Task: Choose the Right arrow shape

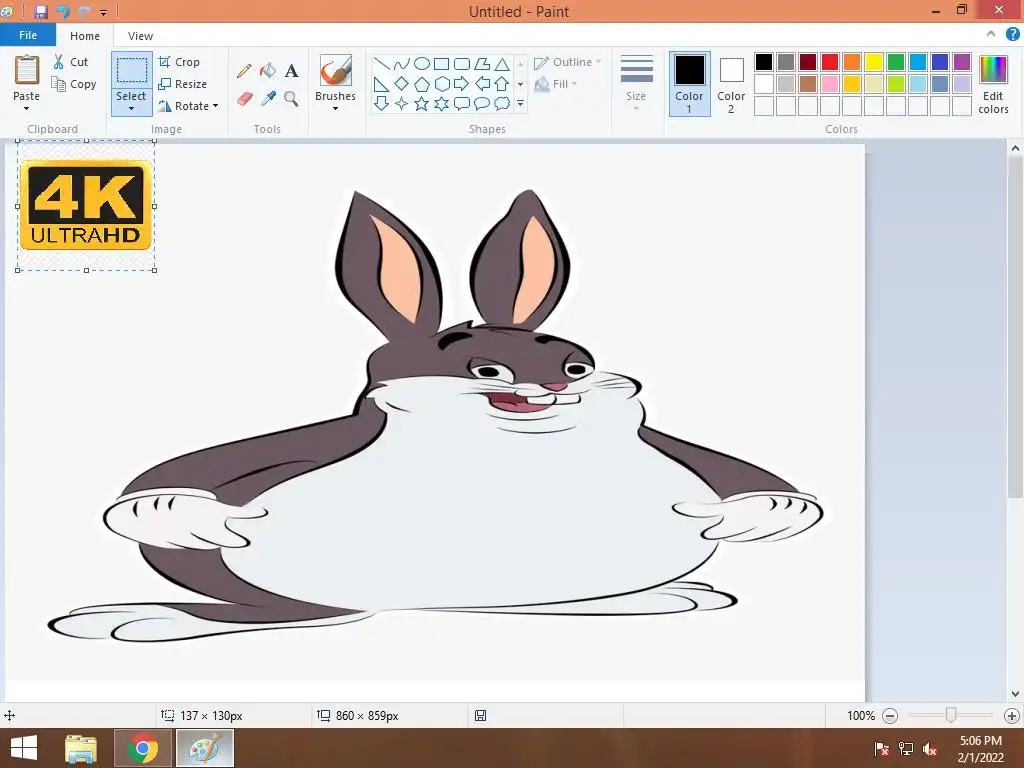Action: point(462,84)
